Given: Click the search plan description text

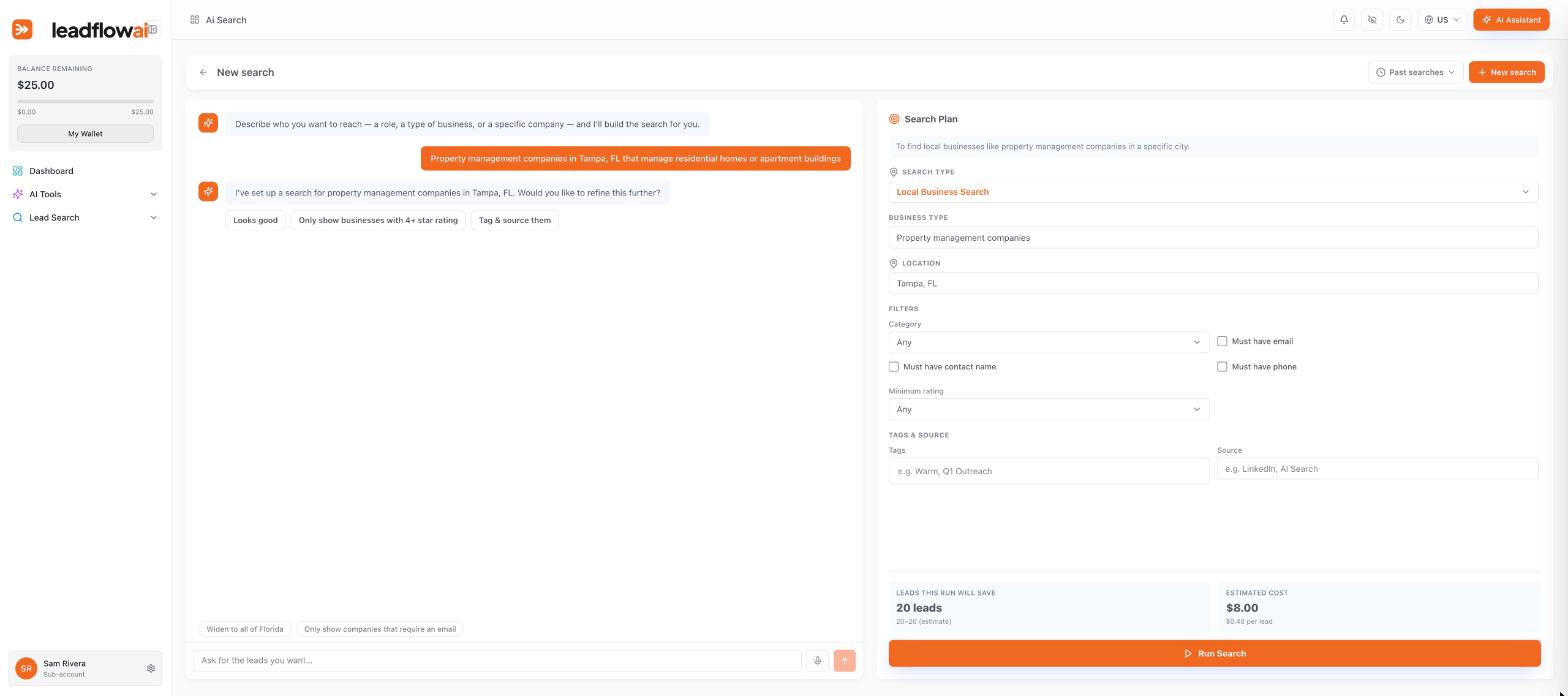Looking at the screenshot, I should [1043, 146].
